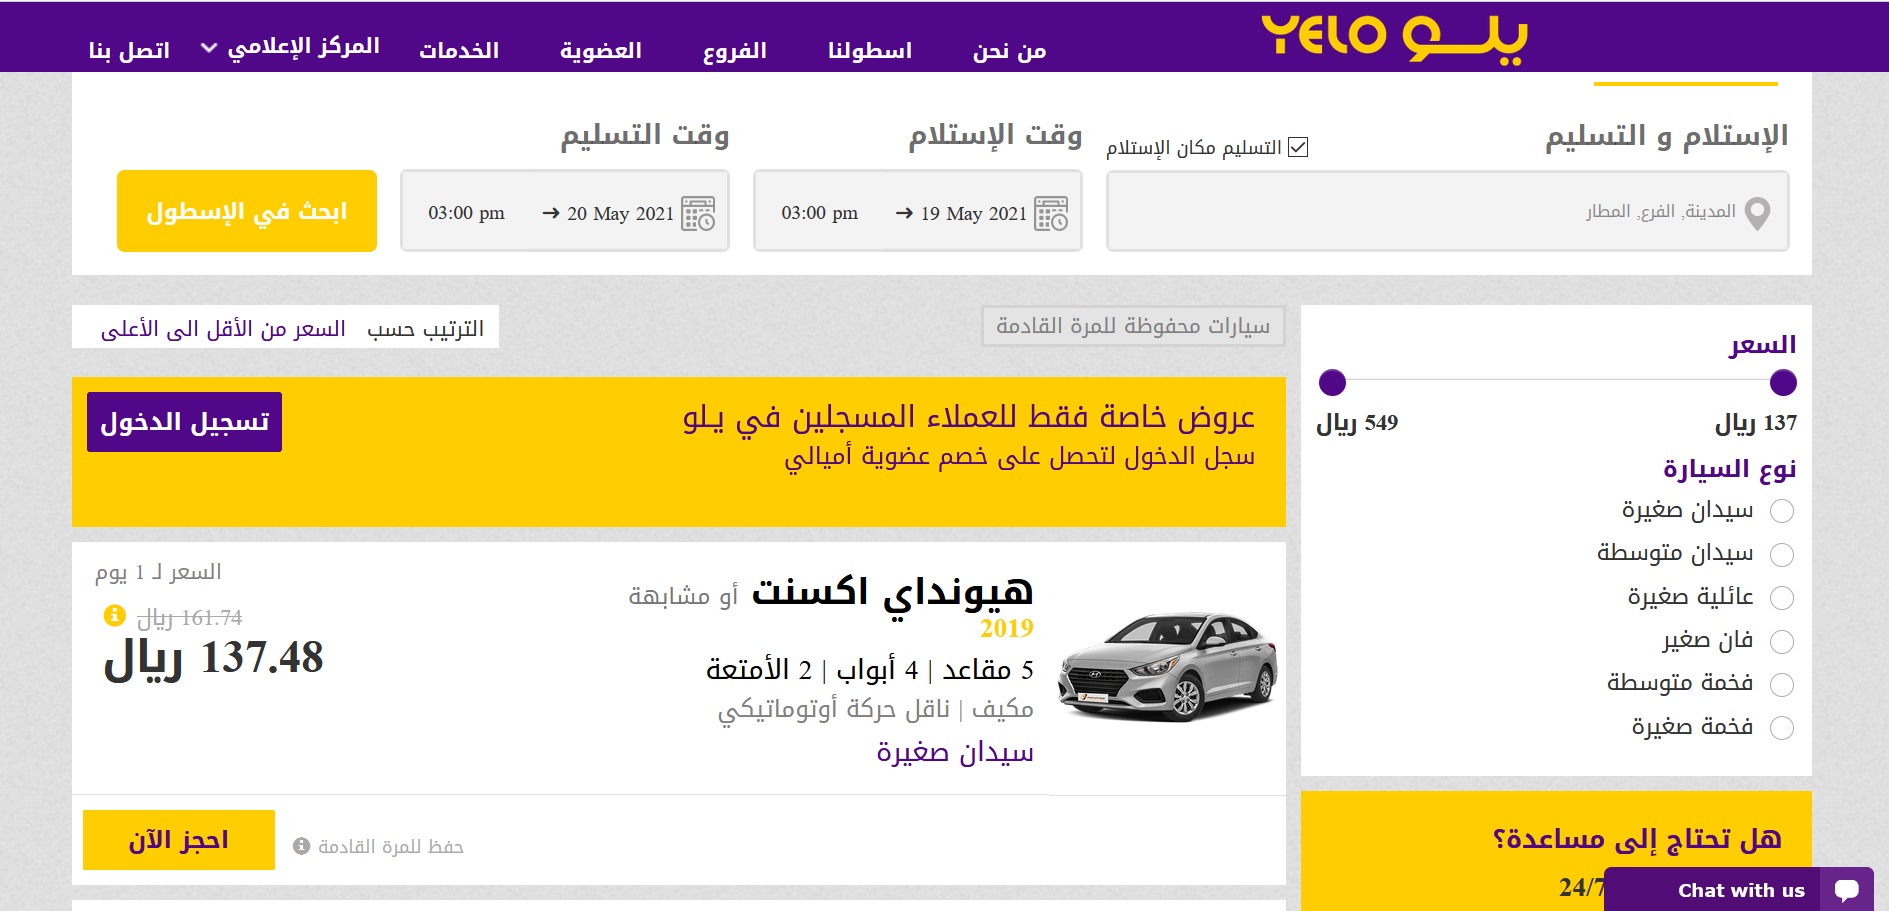
Task: Click the chat bubble speech icon
Action: (1846, 890)
